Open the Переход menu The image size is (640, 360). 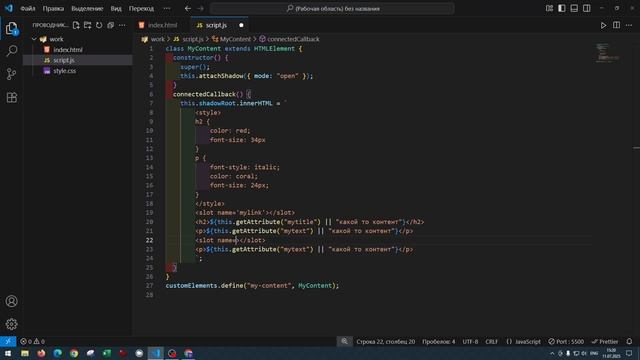point(141,8)
